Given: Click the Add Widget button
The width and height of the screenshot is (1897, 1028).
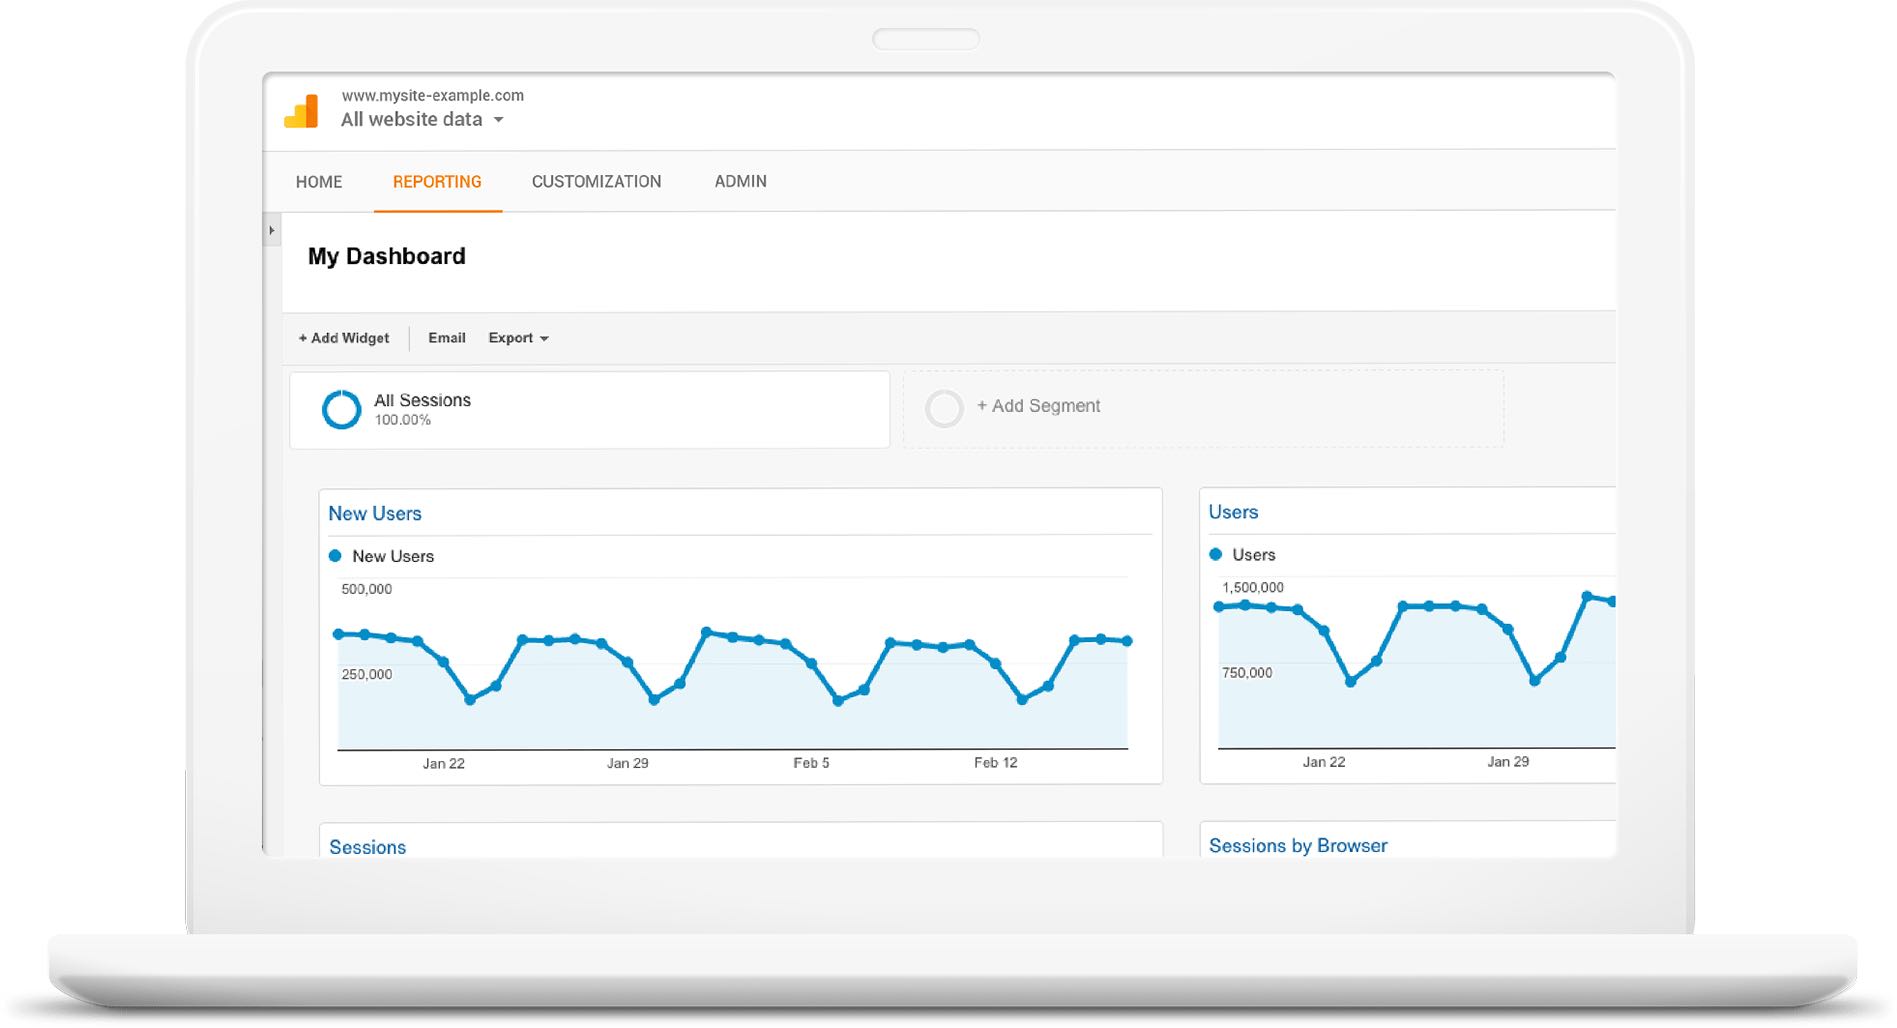Looking at the screenshot, I should pos(344,338).
